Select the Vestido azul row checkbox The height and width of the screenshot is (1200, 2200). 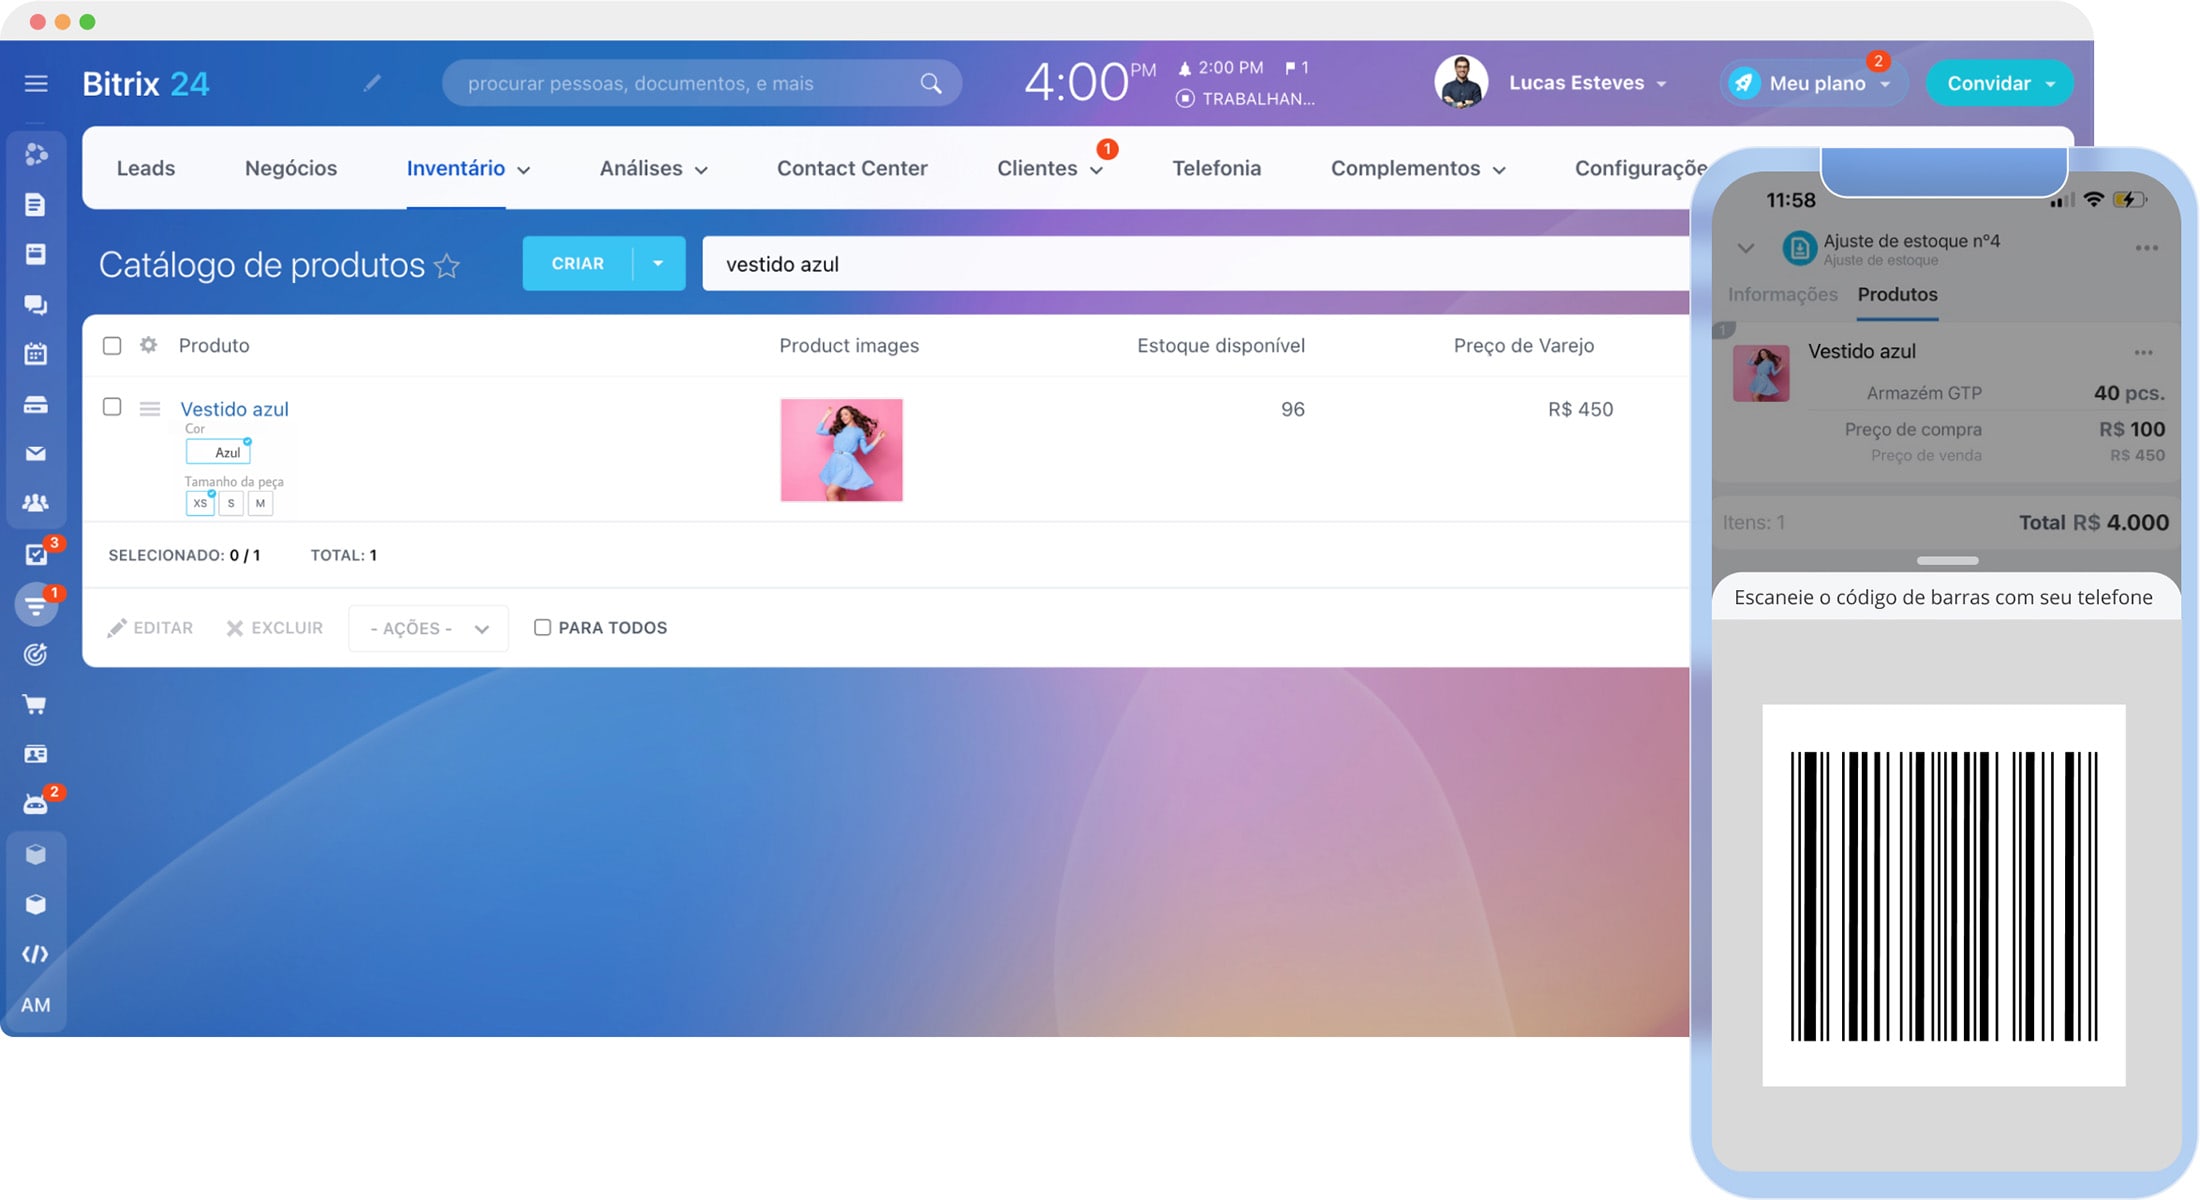click(x=112, y=408)
